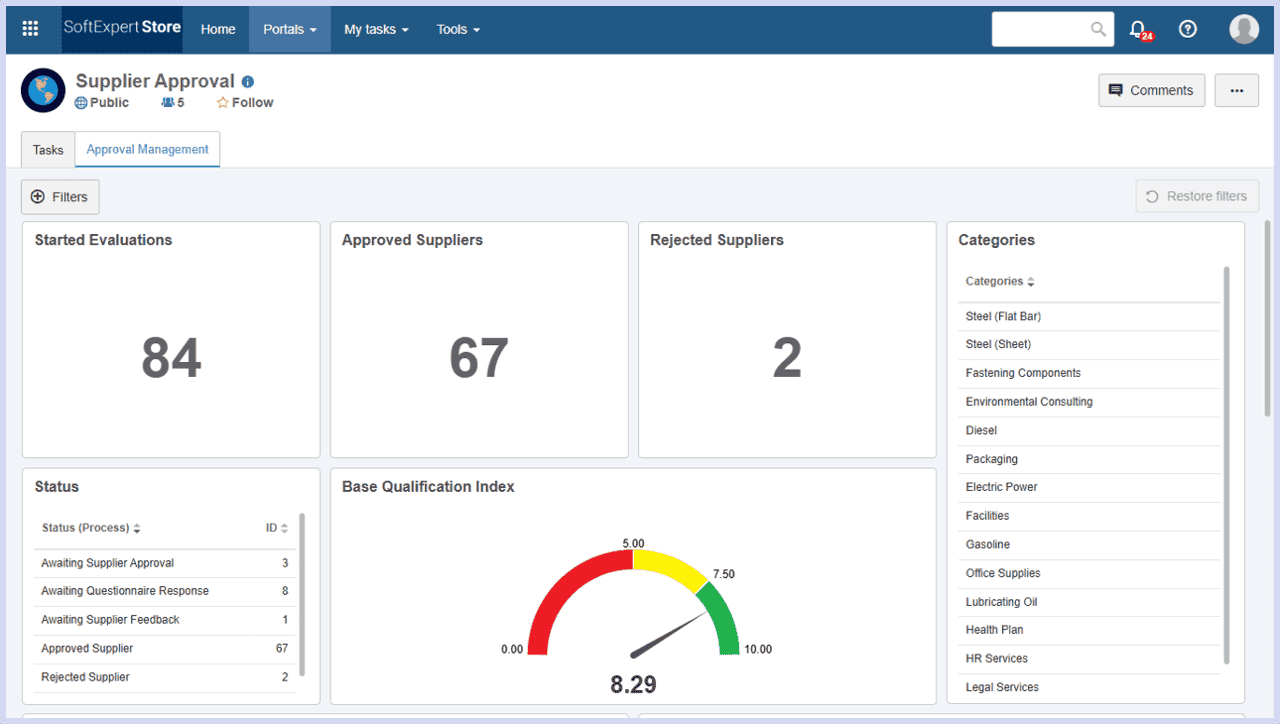
Task: Open the three-dot more options button
Action: coord(1237,90)
